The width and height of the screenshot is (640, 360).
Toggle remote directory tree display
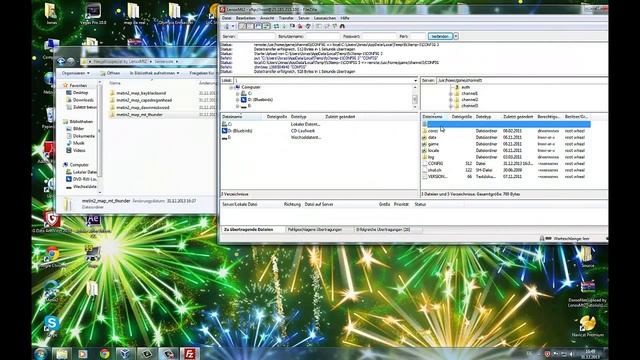pos(258,26)
